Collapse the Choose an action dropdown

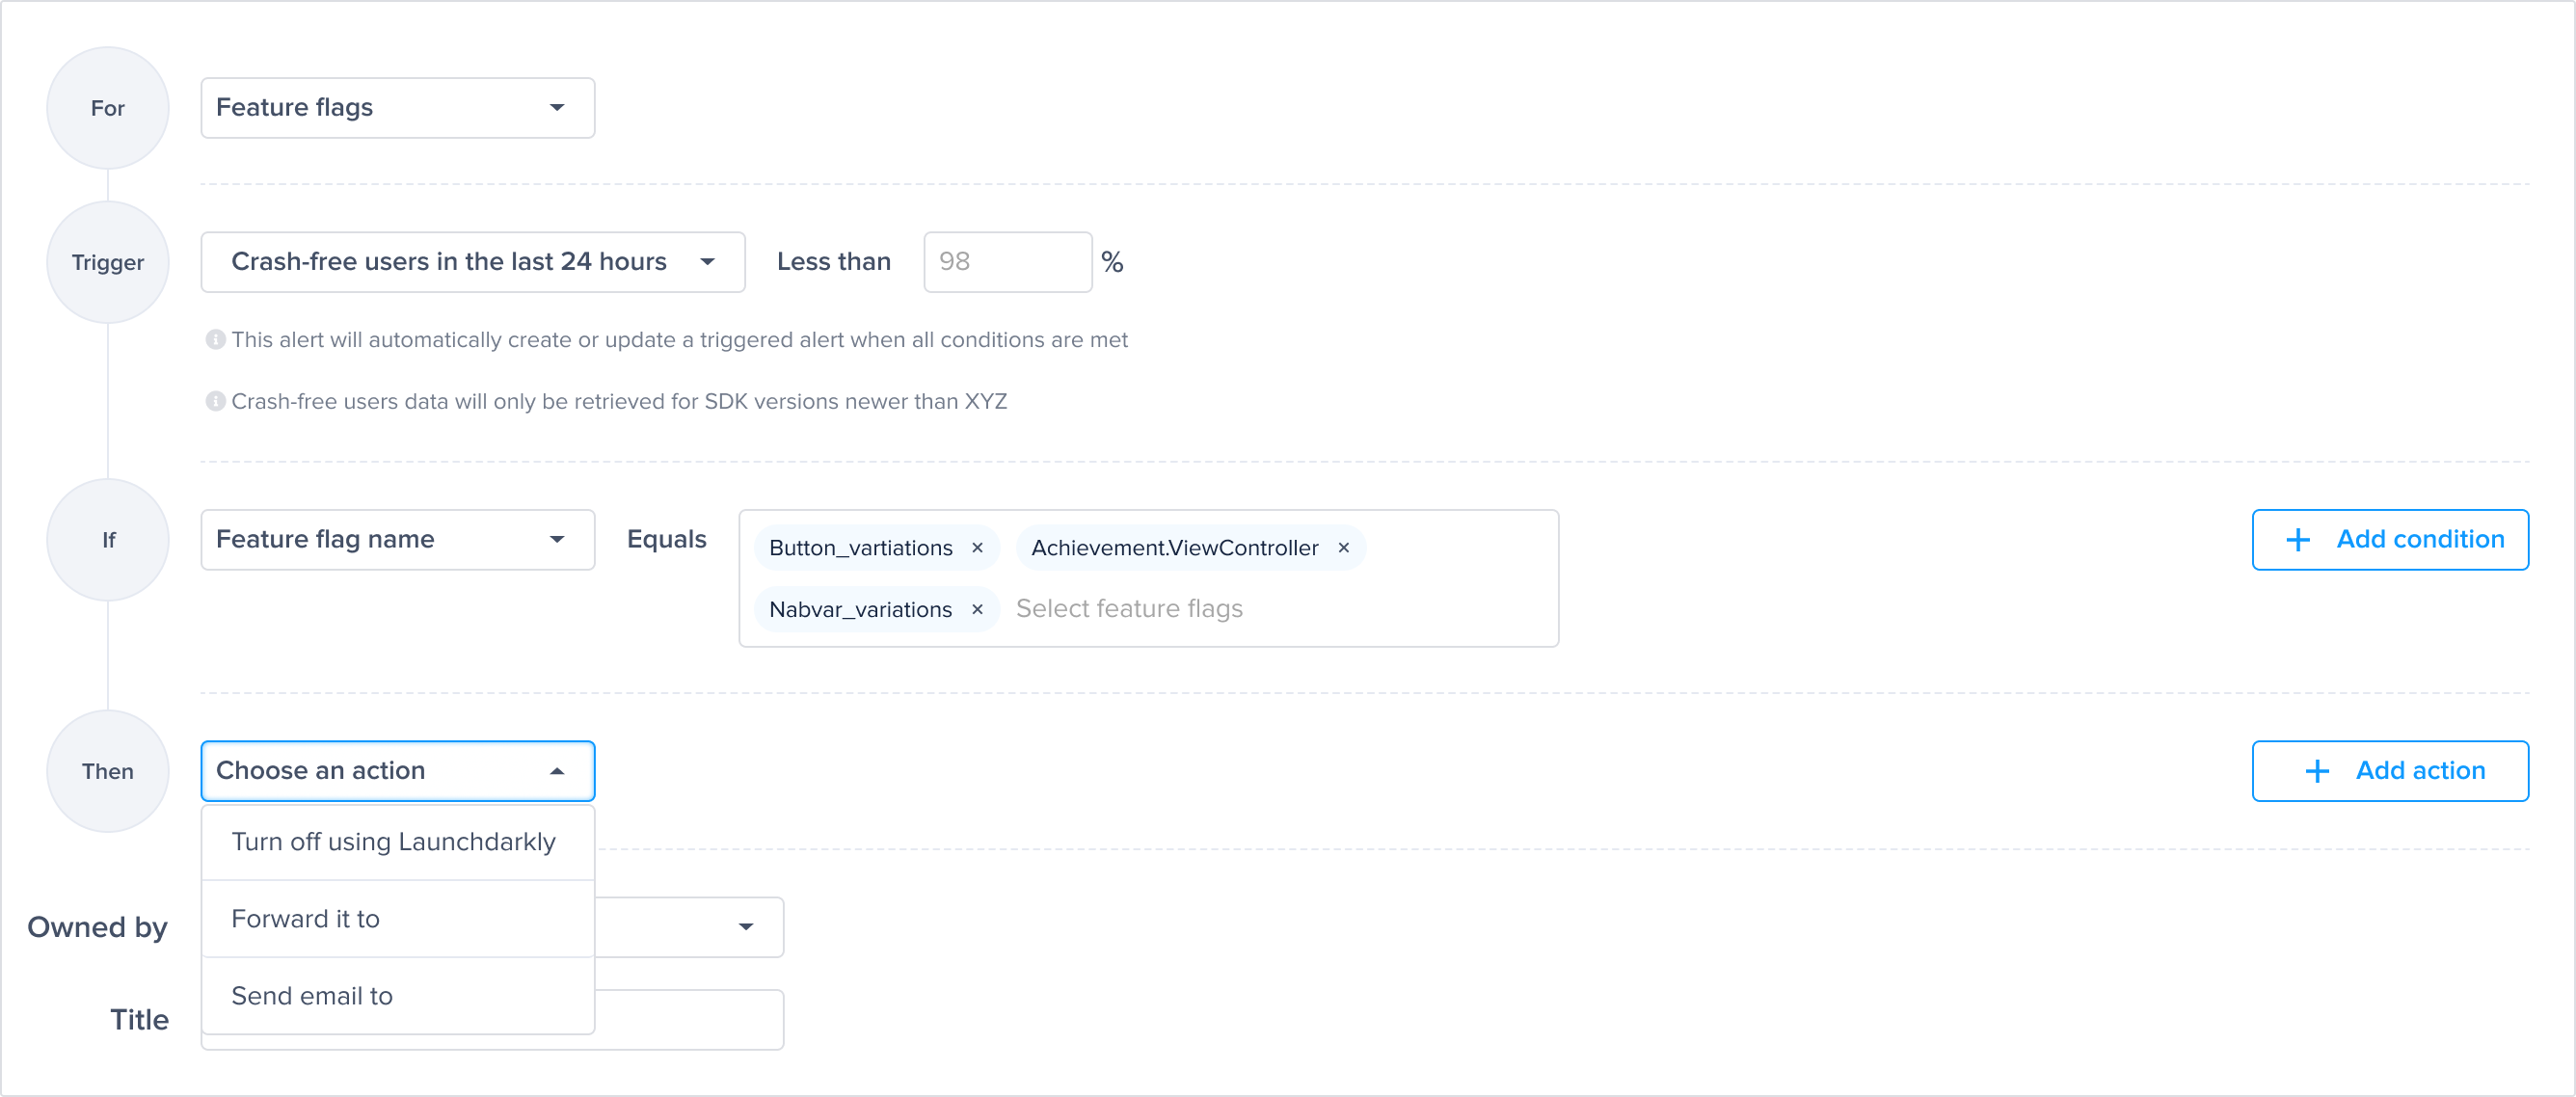[397, 771]
